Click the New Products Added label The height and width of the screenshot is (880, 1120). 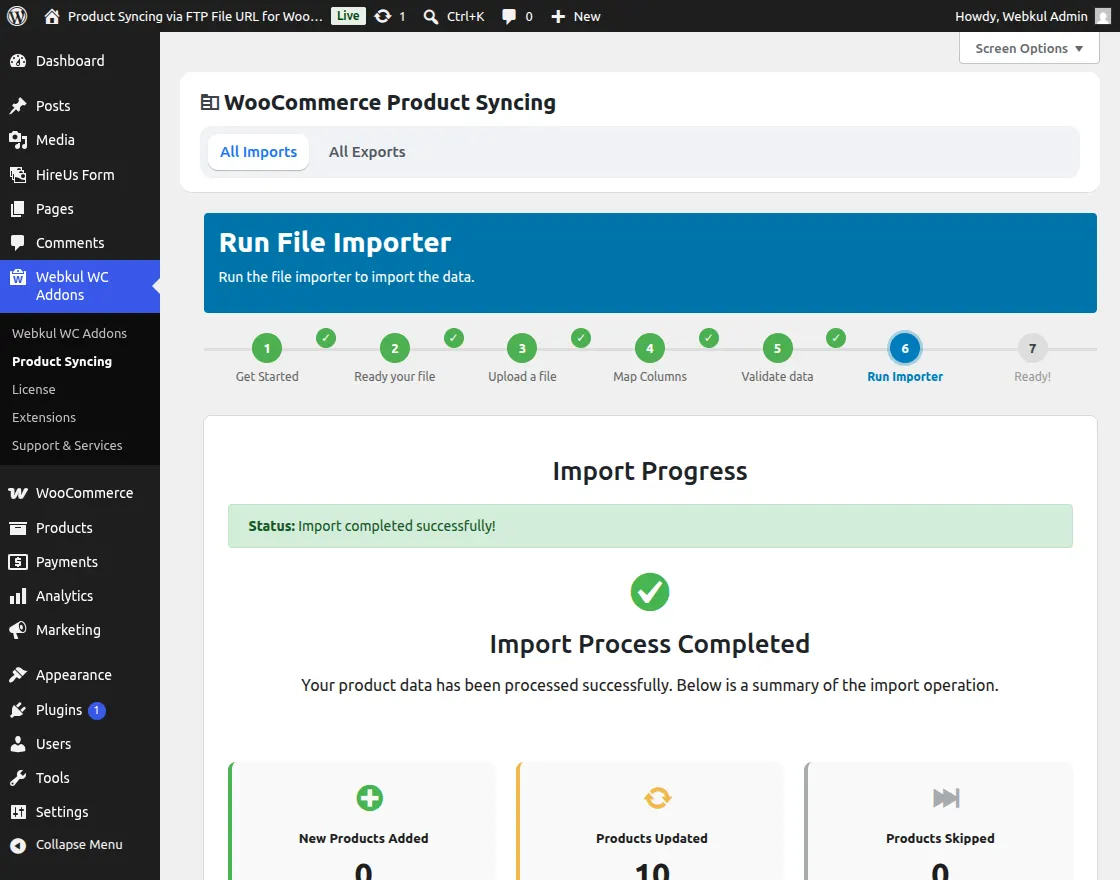[364, 839]
